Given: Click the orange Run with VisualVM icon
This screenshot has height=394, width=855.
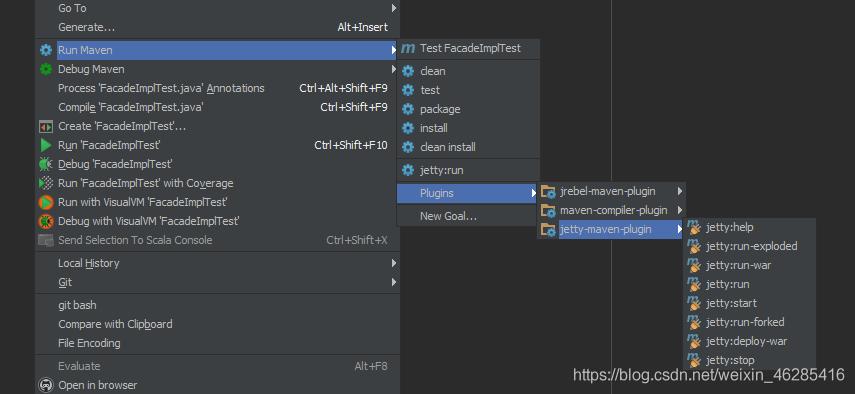Looking at the screenshot, I should (x=46, y=202).
